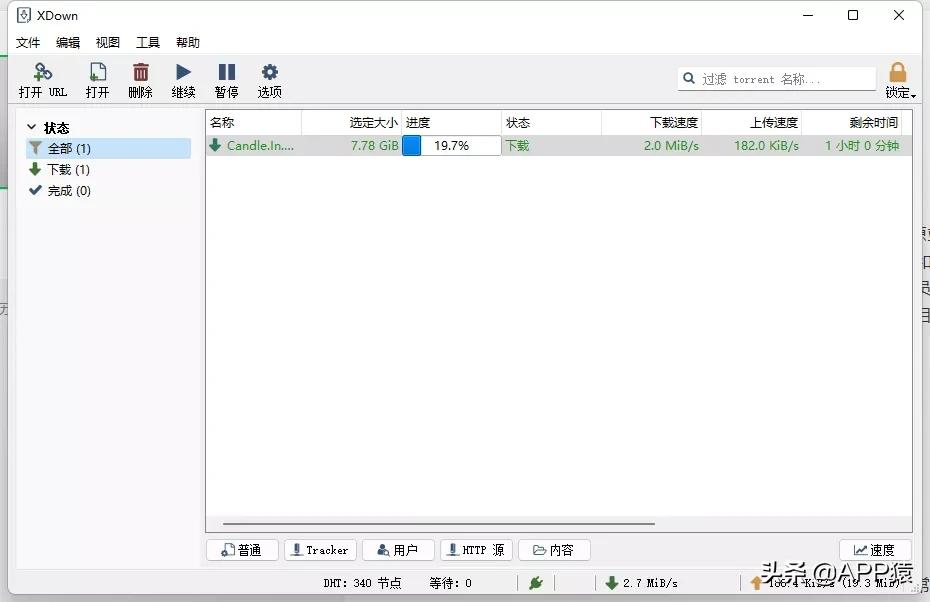The height and width of the screenshot is (602, 930).
Task: Switch to the Tracker tab
Action: (x=320, y=550)
